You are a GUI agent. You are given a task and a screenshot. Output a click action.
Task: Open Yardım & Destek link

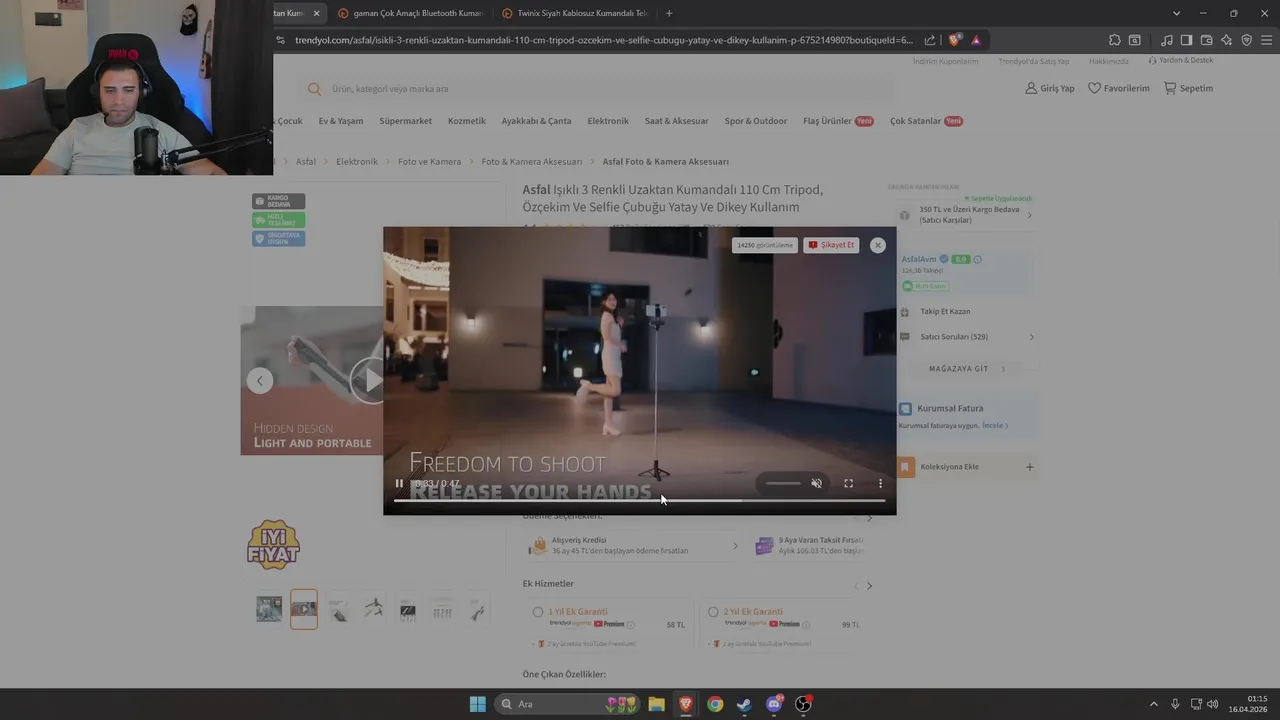point(1181,60)
